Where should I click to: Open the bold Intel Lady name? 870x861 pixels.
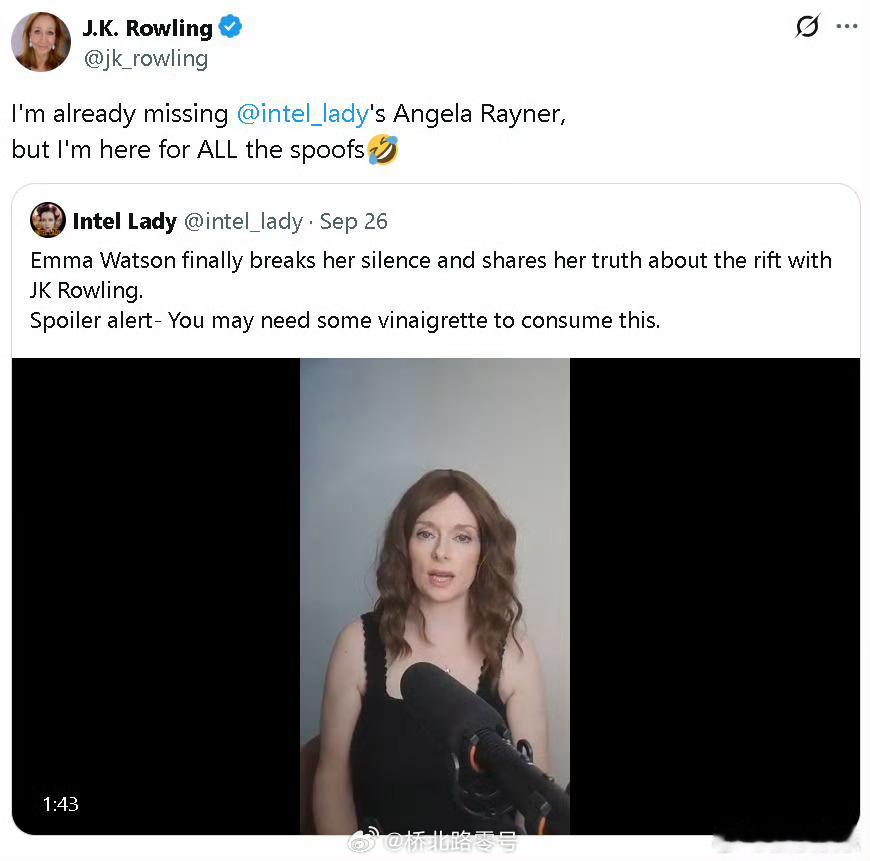point(125,221)
